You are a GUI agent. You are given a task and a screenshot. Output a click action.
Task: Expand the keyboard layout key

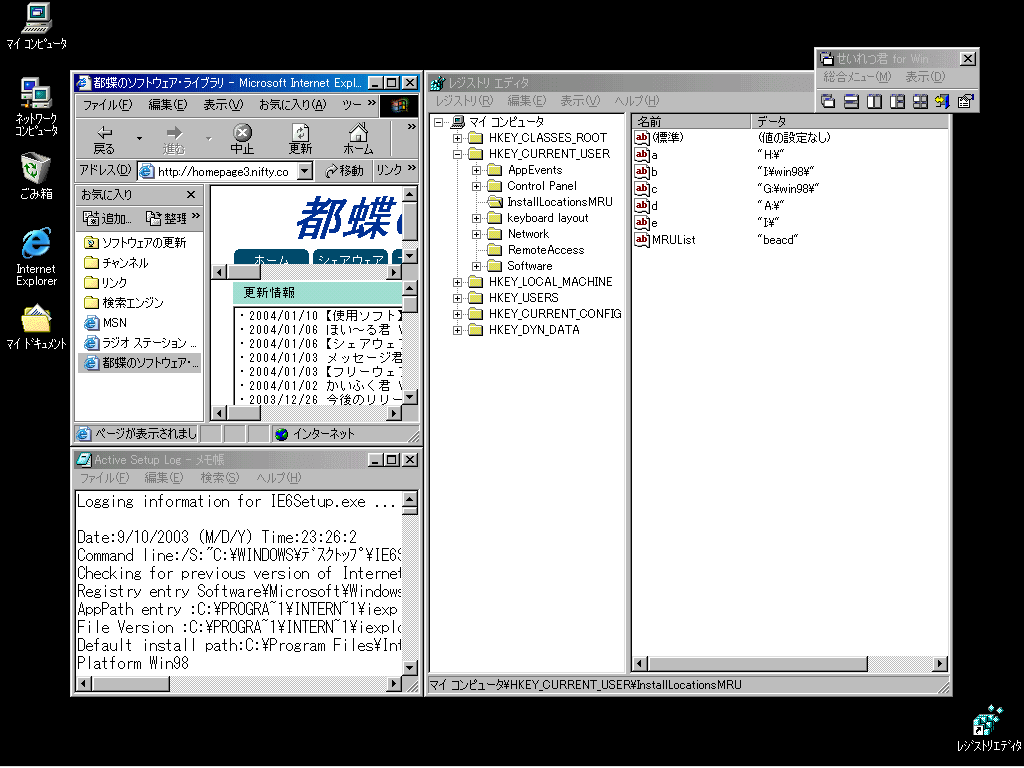click(477, 218)
